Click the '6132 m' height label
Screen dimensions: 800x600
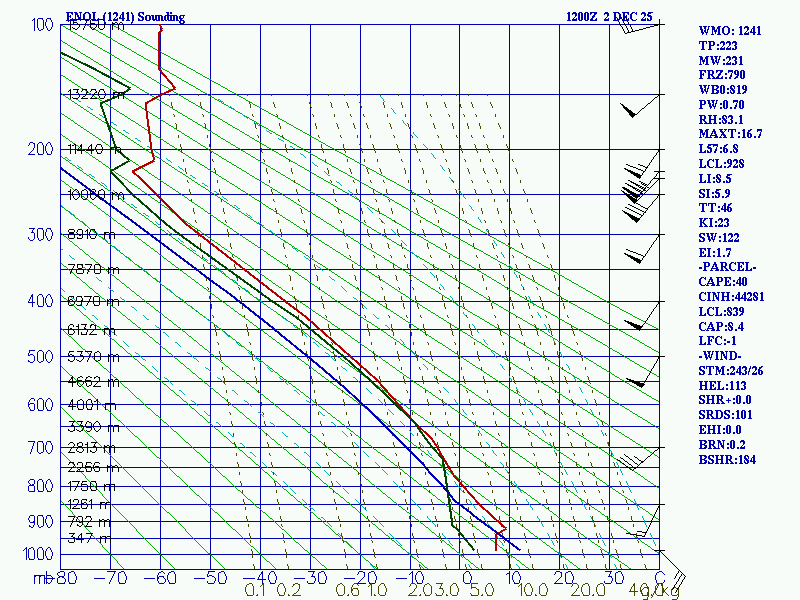pyautogui.click(x=92, y=330)
